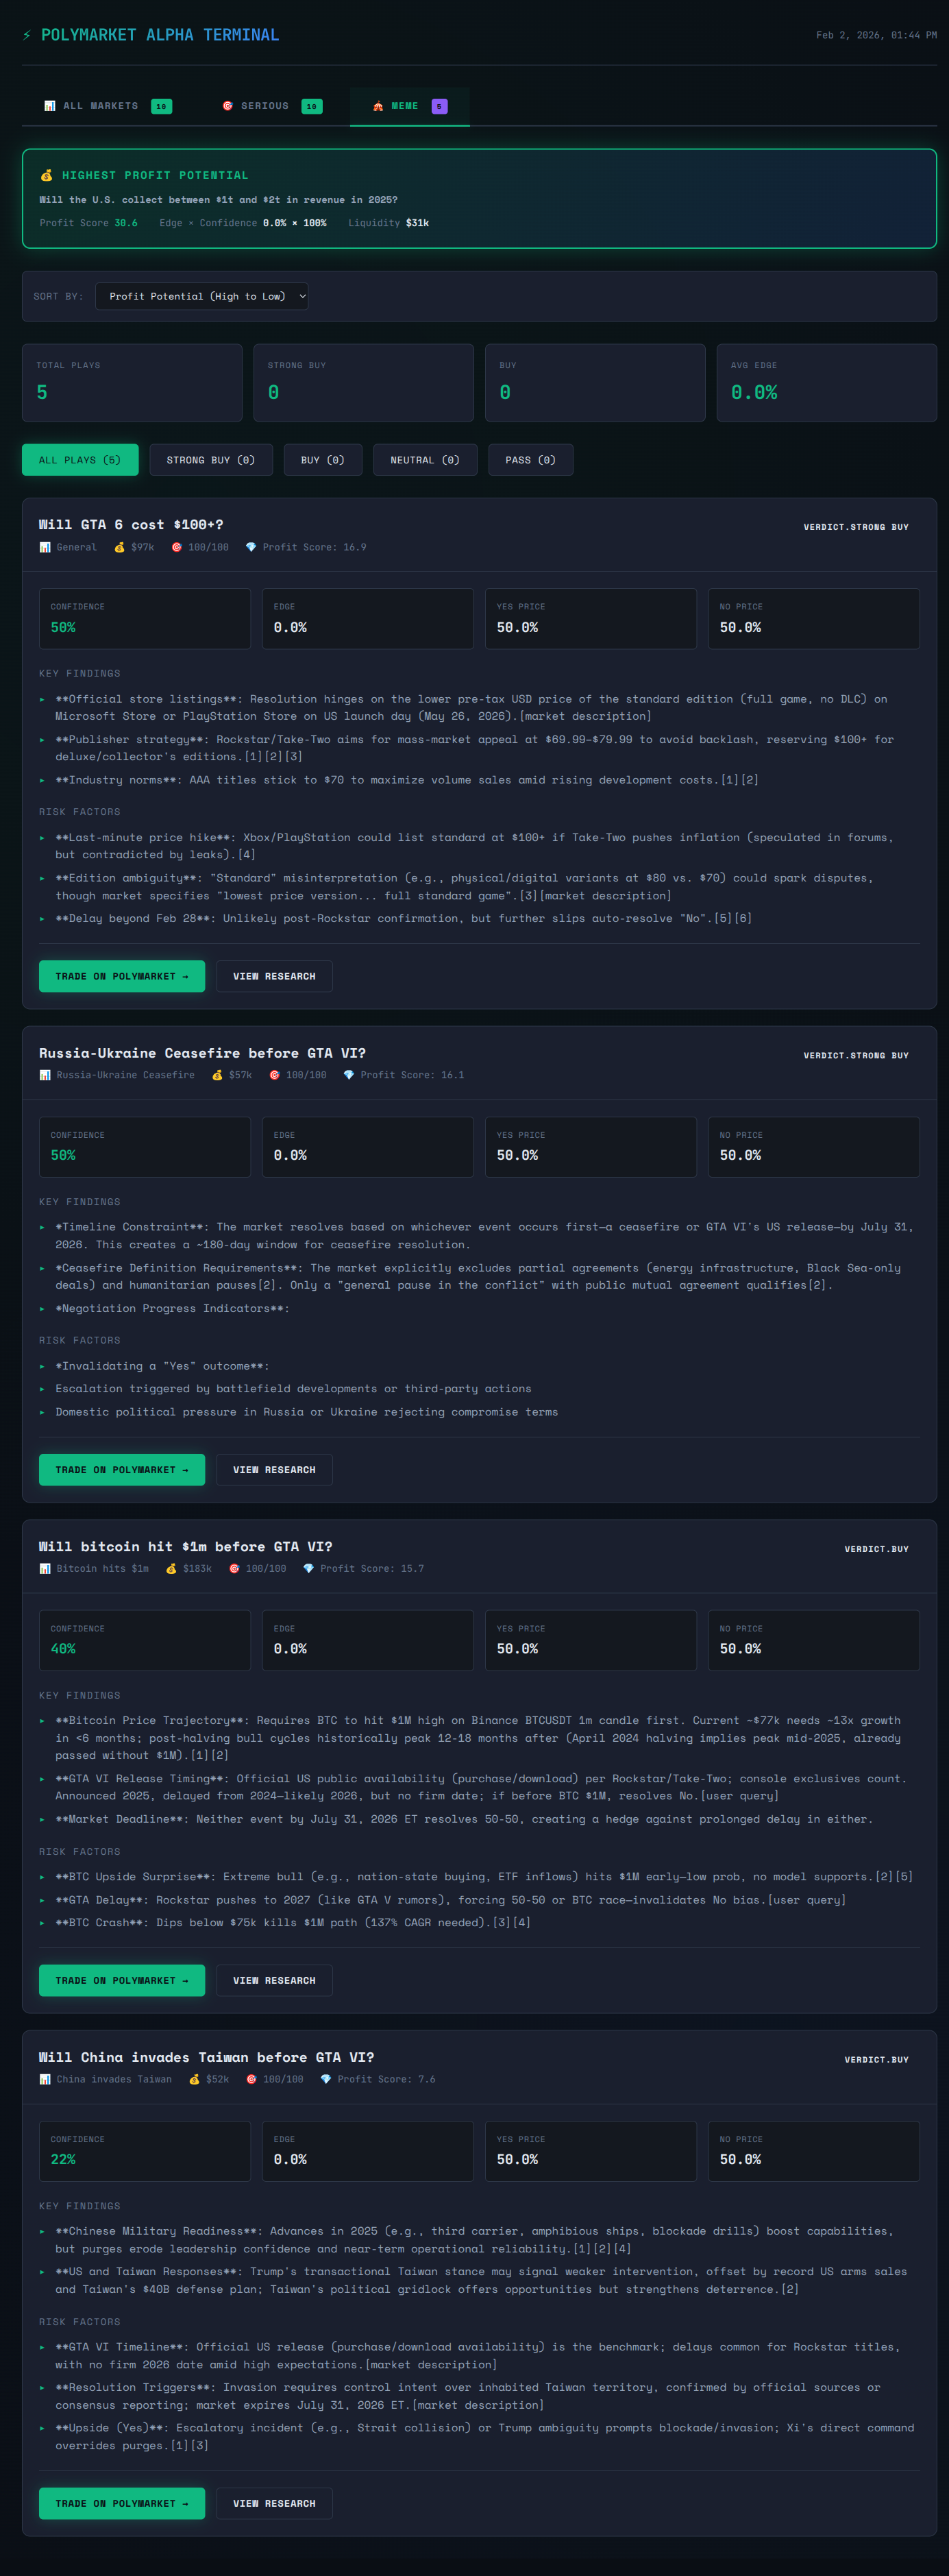
Task: Click the lightning bolt logo icon
Action: click(27, 35)
